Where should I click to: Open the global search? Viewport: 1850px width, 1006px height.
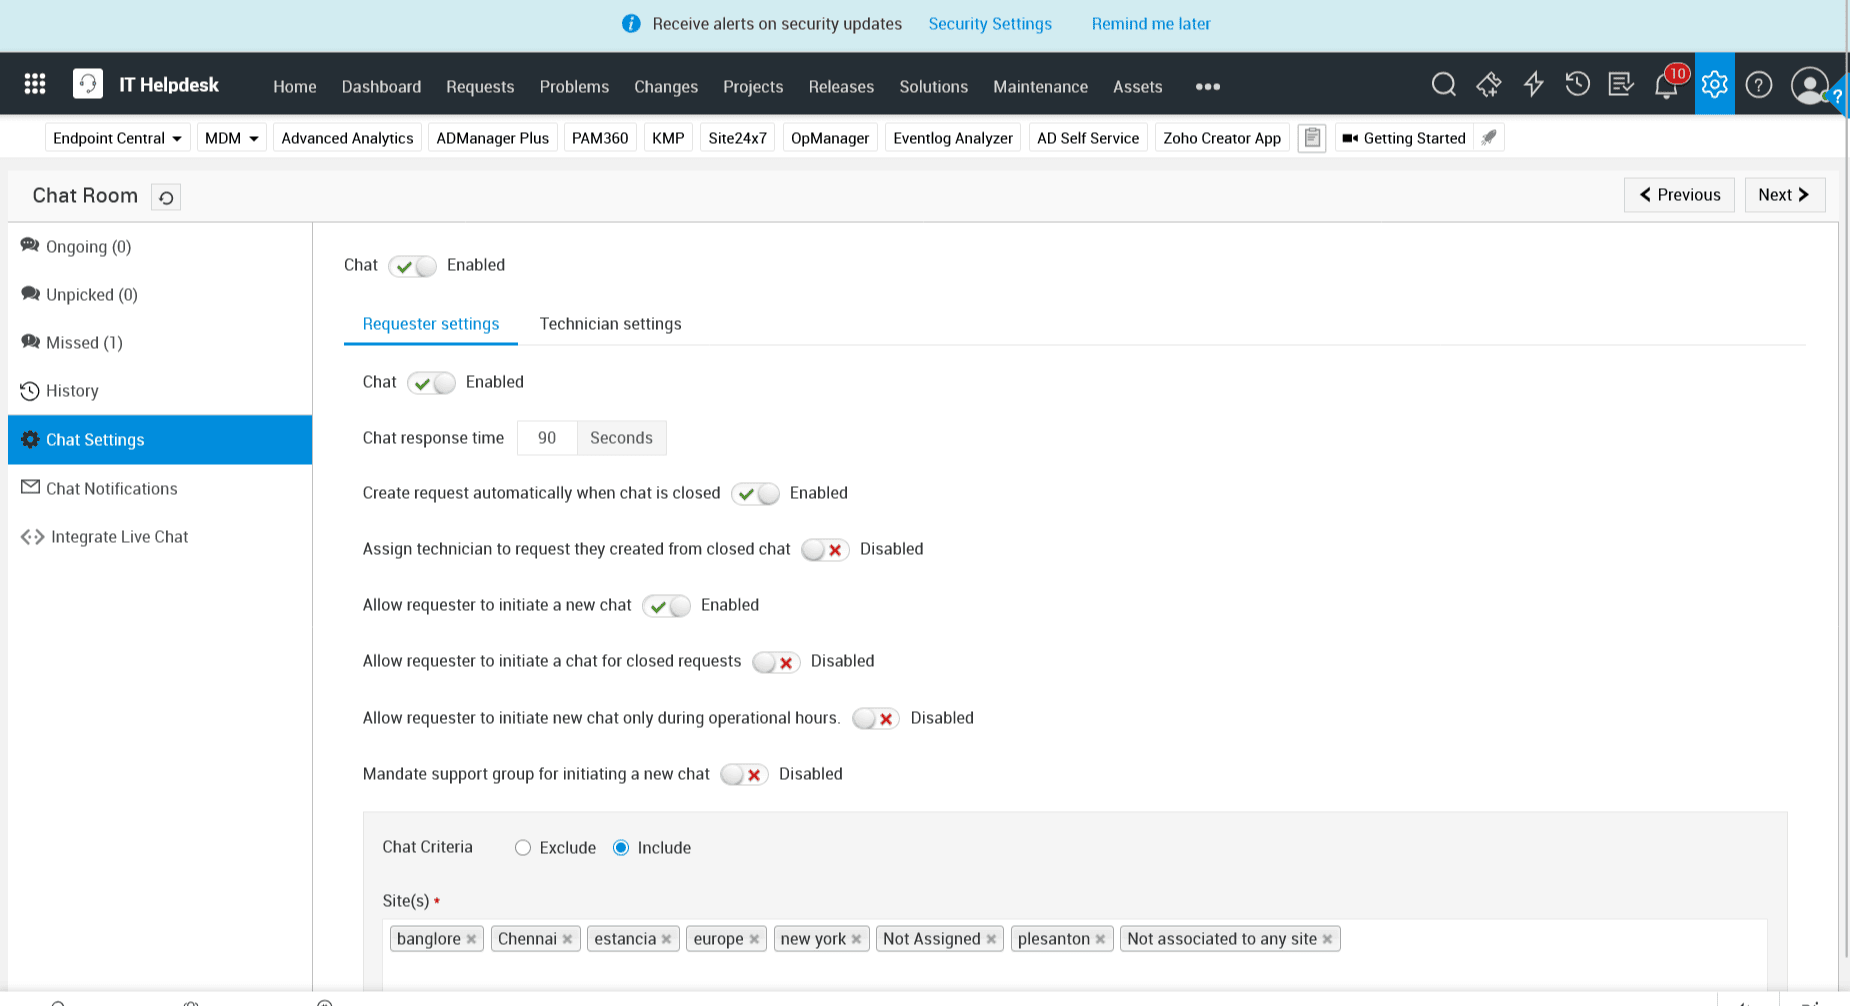[1444, 85]
